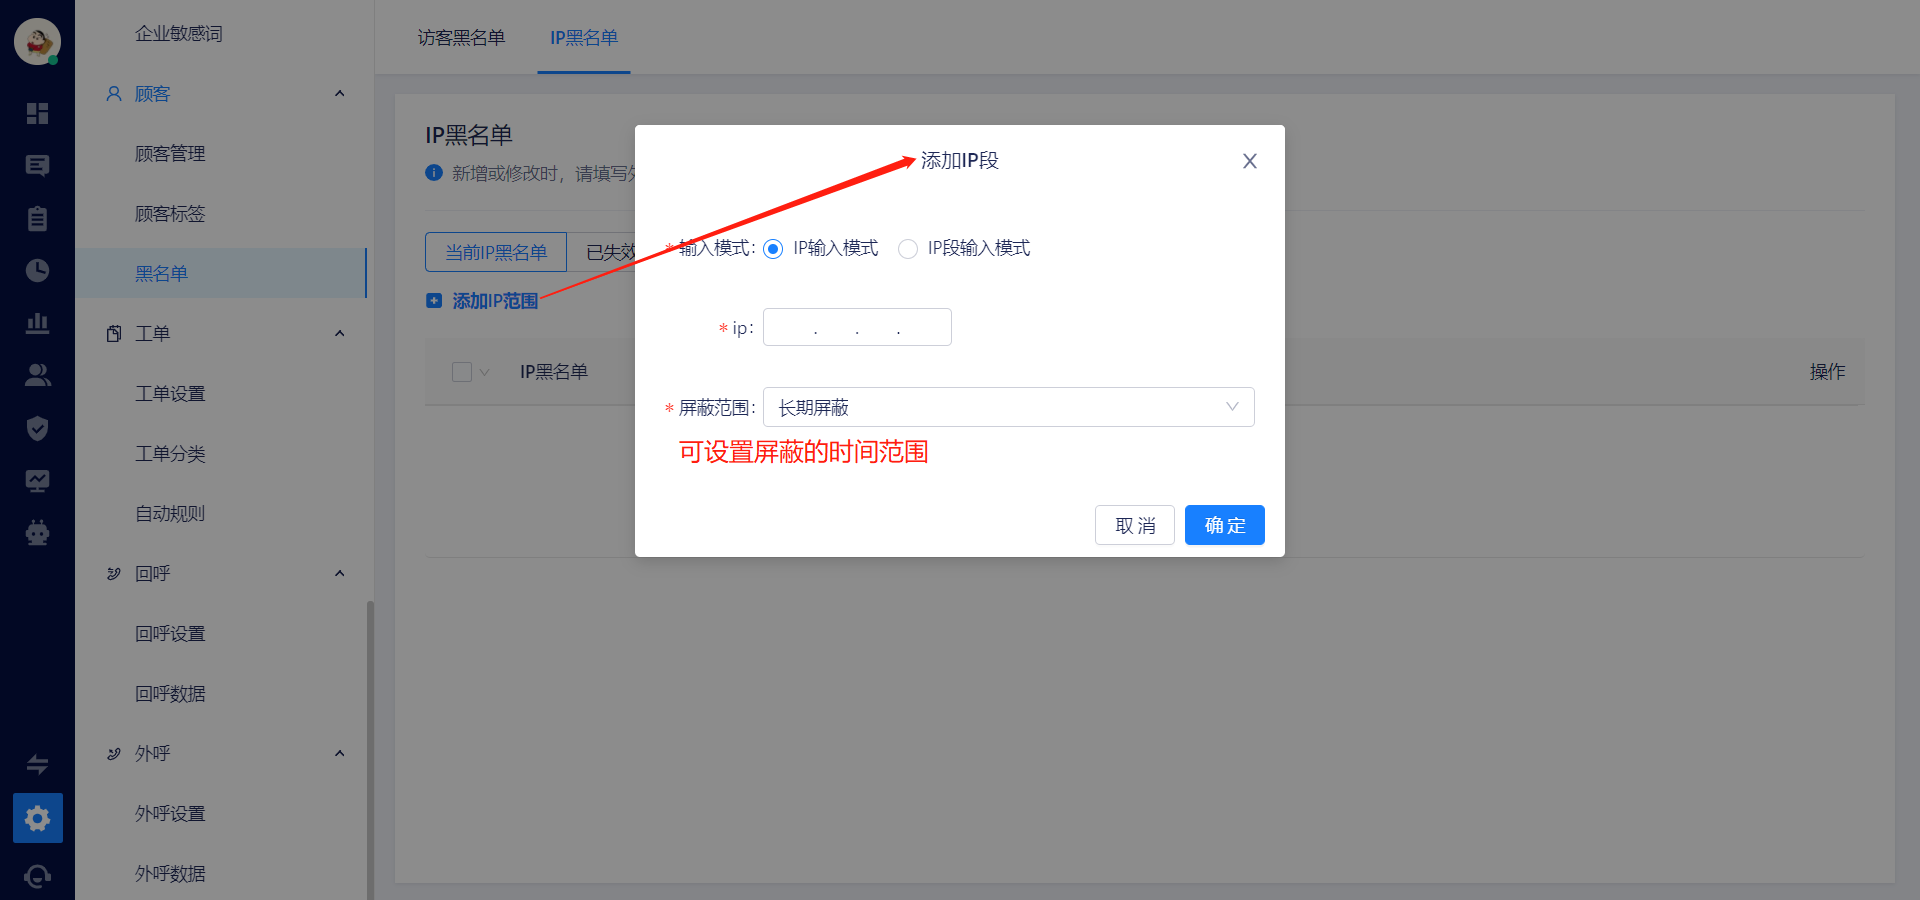Click the swap arrows icon
The width and height of the screenshot is (1920, 900).
pos(37,765)
